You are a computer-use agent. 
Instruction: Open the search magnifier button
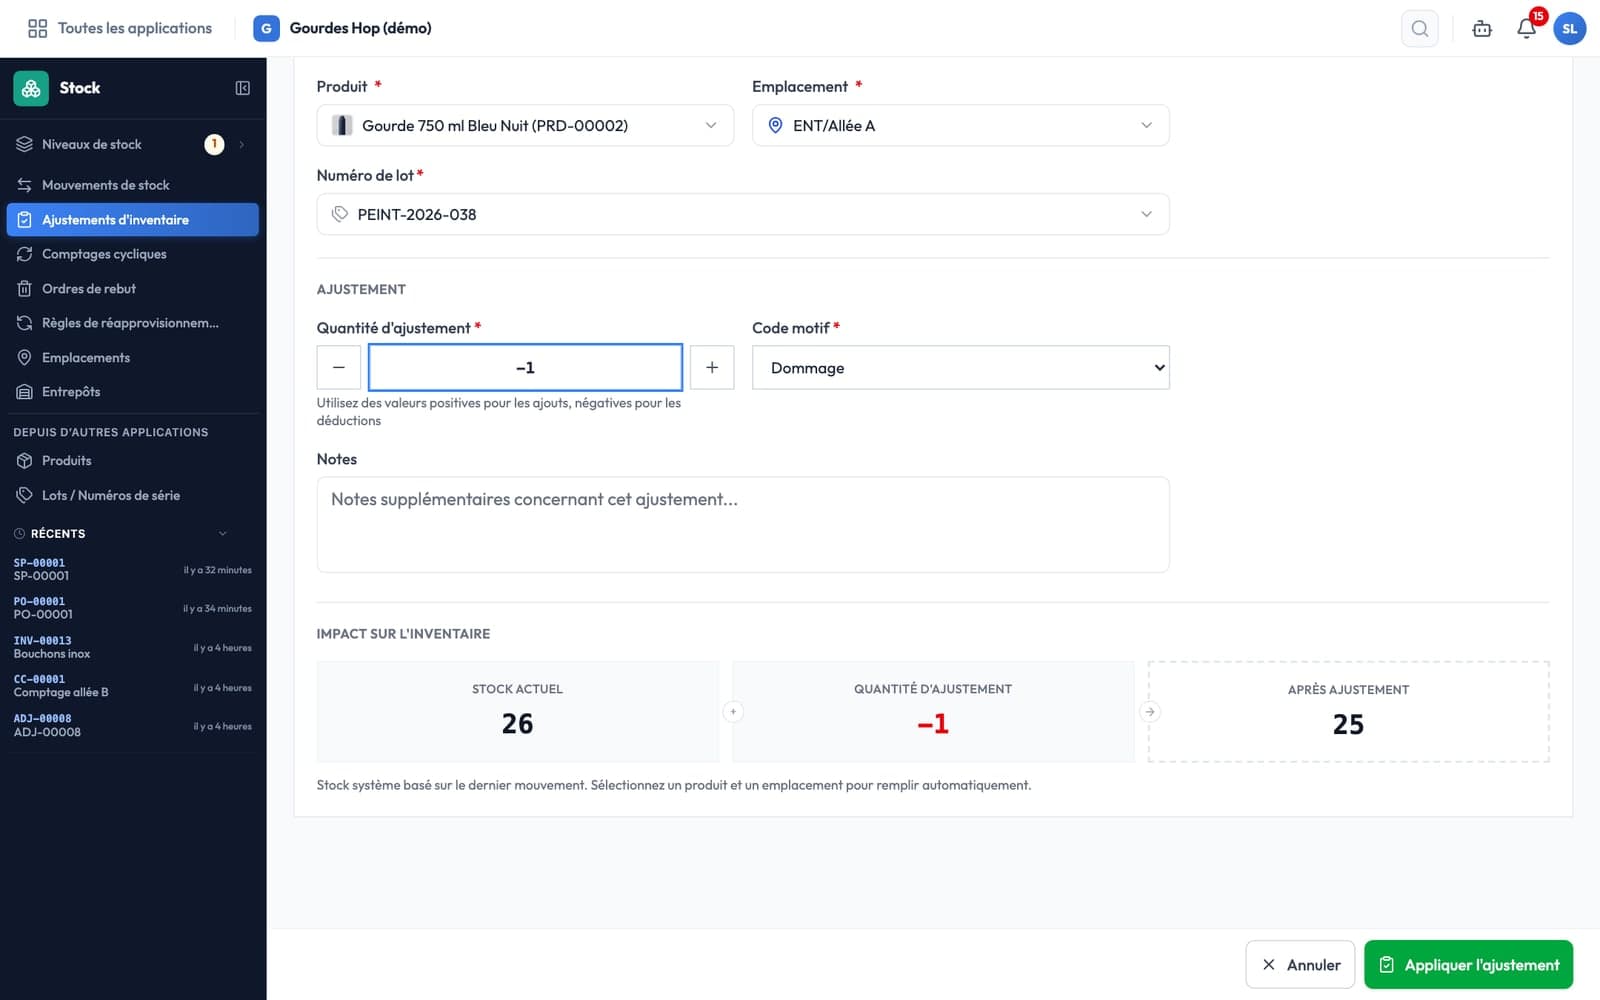(1420, 29)
